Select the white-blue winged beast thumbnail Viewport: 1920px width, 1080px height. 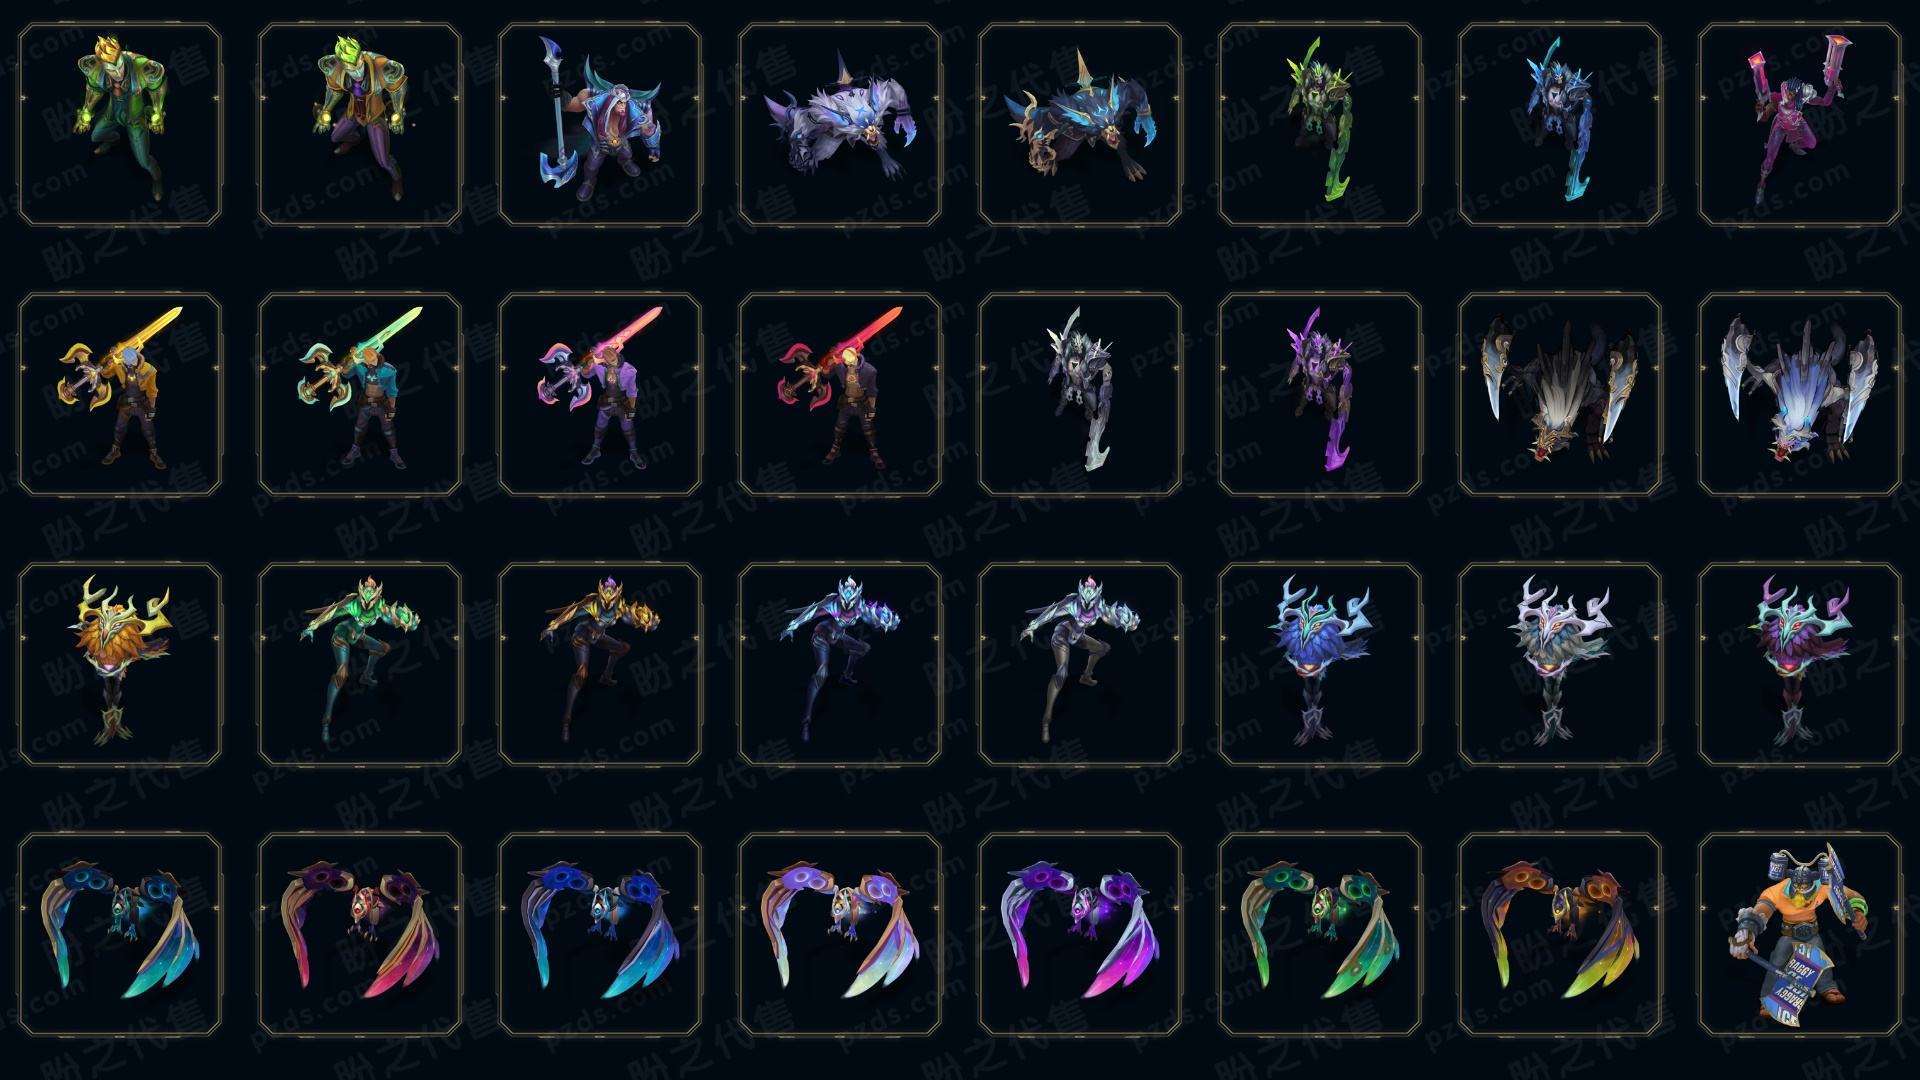tap(1800, 394)
